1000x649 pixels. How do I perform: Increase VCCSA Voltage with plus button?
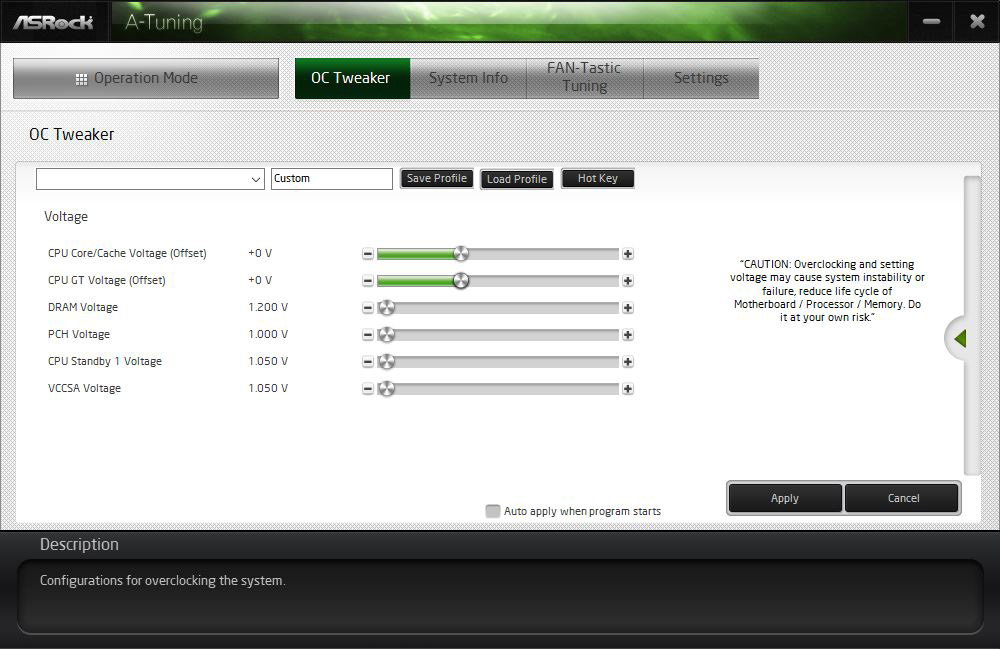point(628,389)
